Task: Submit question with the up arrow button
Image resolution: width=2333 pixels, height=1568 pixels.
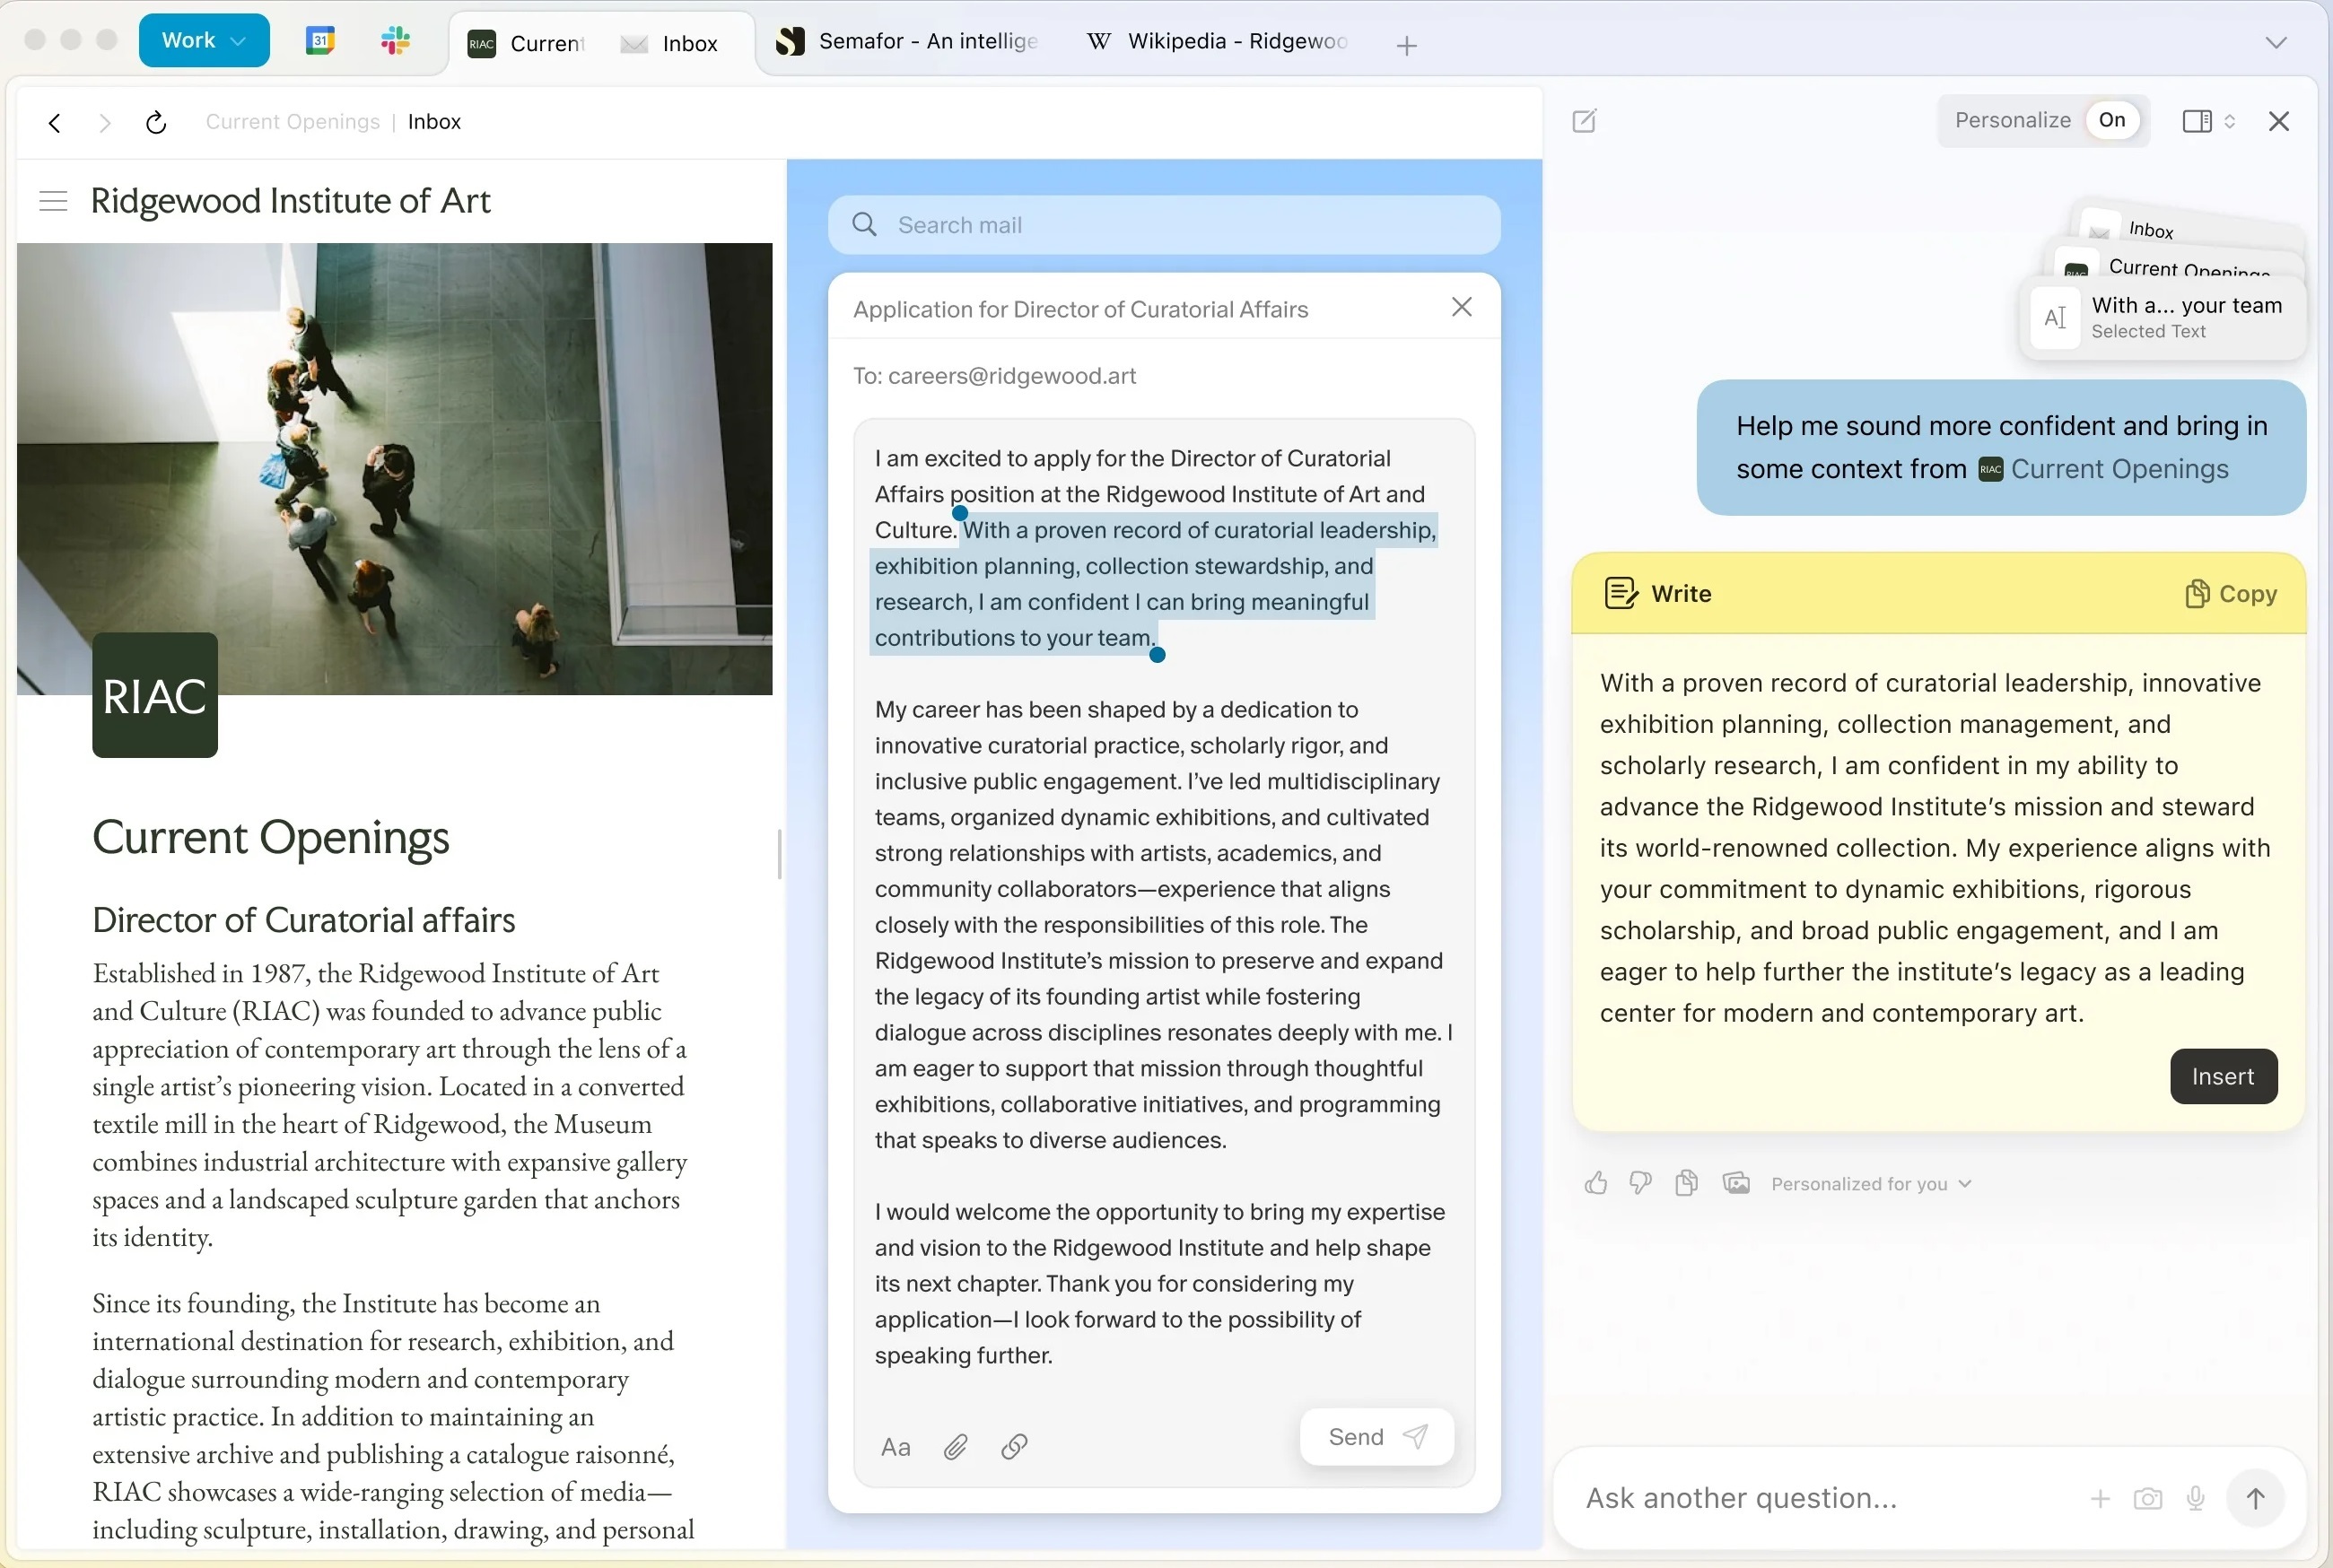Action: tap(2255, 1498)
